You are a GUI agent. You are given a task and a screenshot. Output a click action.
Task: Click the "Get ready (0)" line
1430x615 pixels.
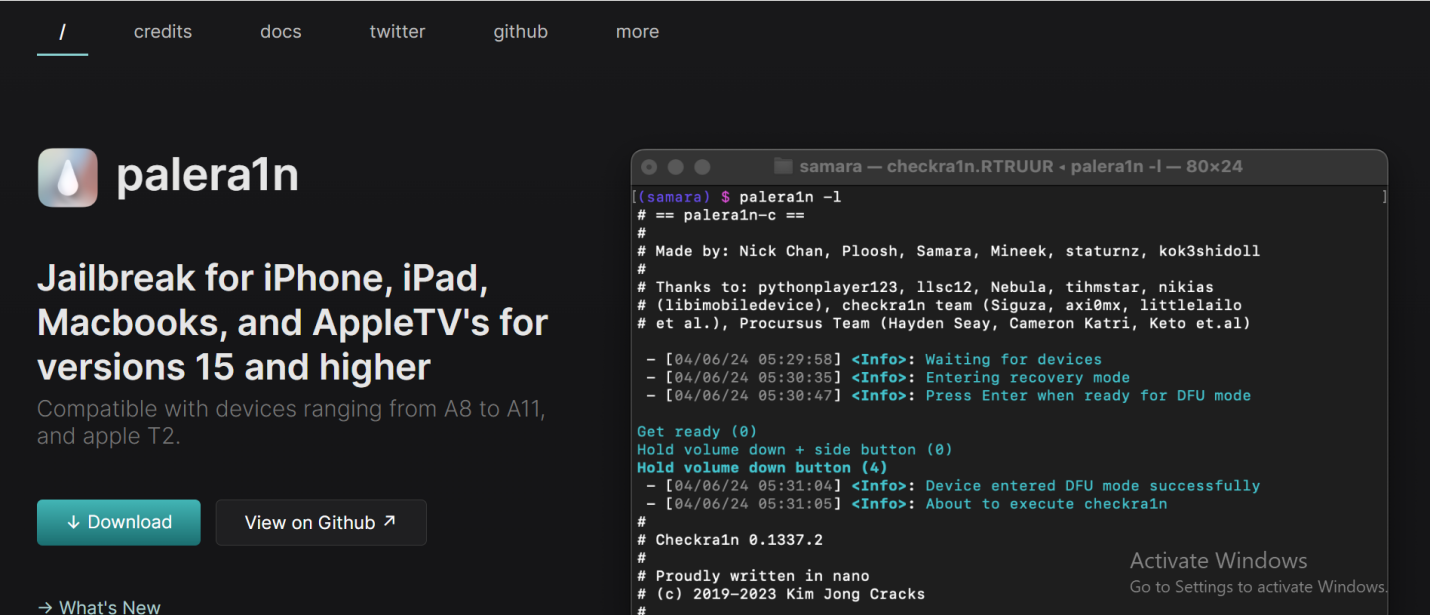(x=697, y=431)
